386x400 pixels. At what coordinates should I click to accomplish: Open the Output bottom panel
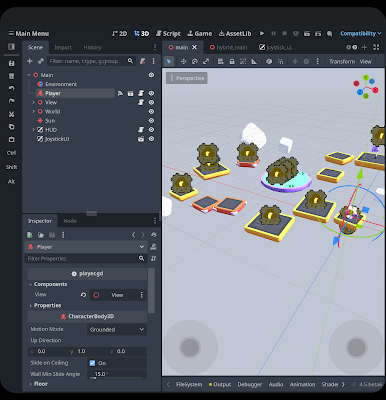tap(220, 384)
